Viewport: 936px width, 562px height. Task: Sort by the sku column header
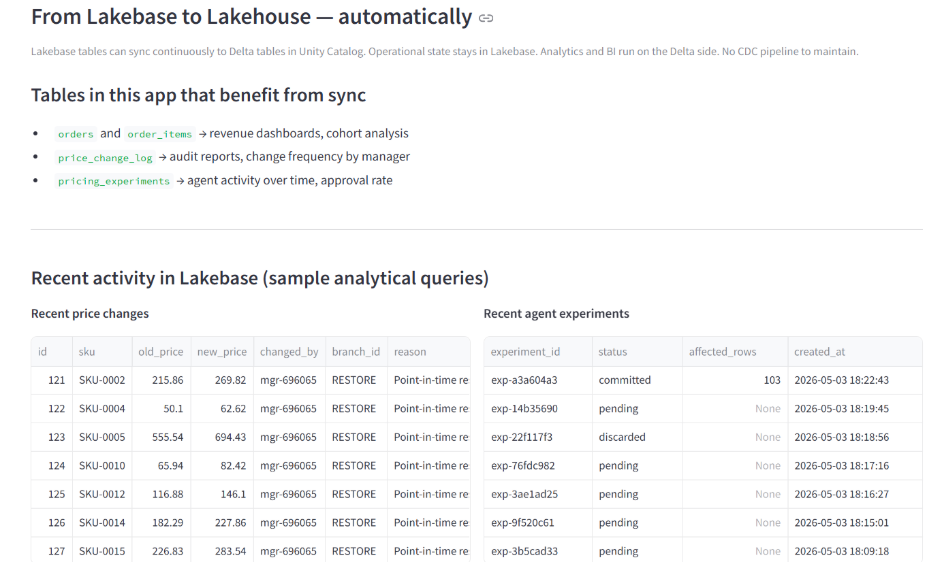pyautogui.click(x=102, y=352)
